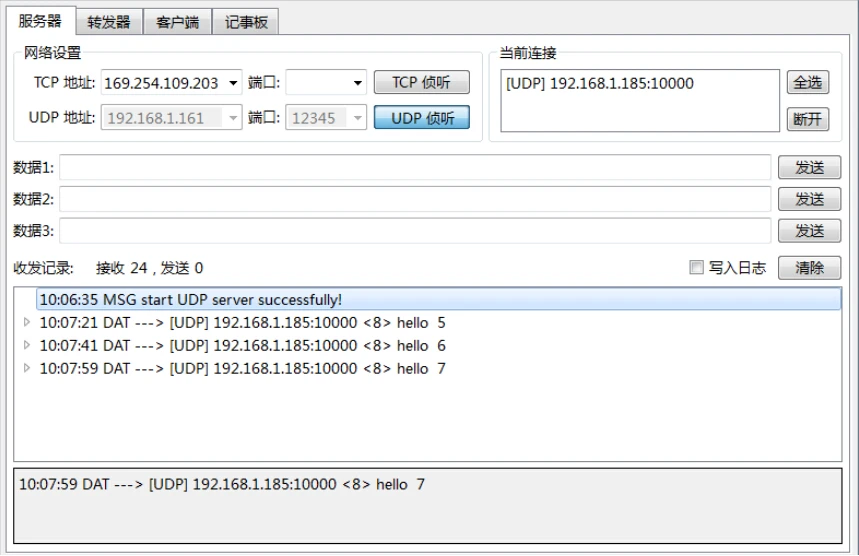The height and width of the screenshot is (556, 859).
Task: Click the 数据2 input field
Action: pos(415,199)
